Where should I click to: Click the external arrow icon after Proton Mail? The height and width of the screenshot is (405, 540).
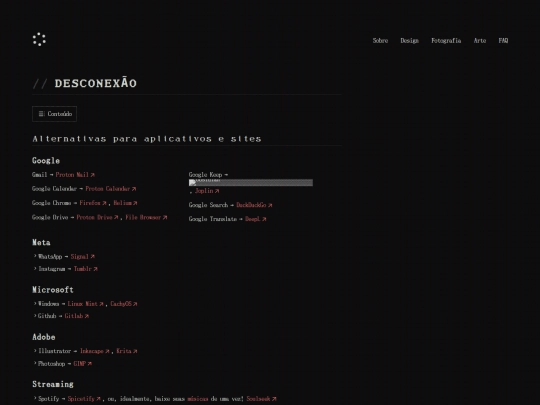[x=92, y=175]
